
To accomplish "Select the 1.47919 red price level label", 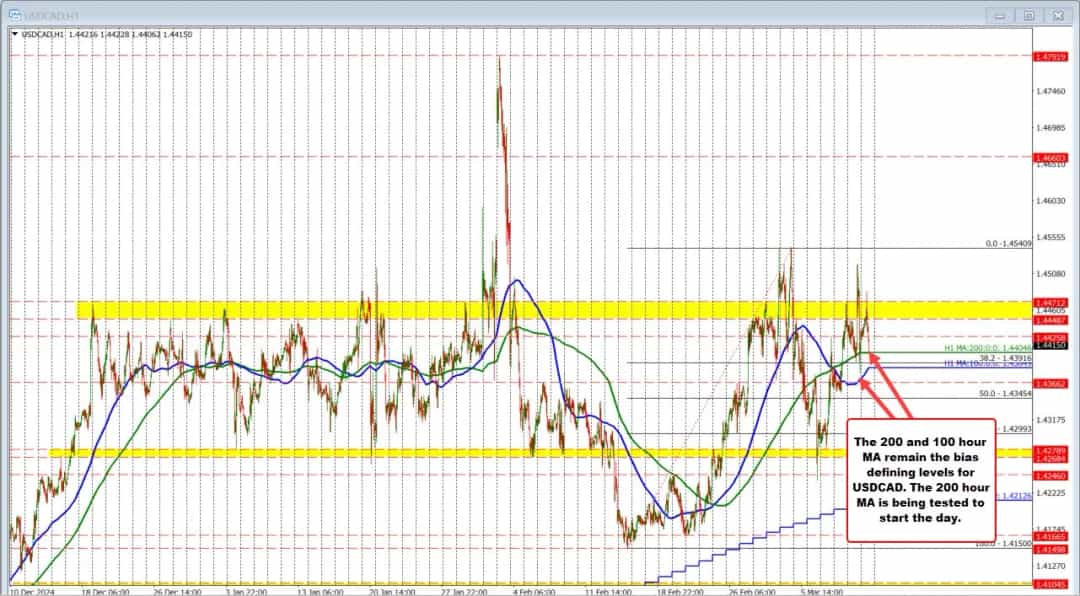I will click(x=1054, y=57).
